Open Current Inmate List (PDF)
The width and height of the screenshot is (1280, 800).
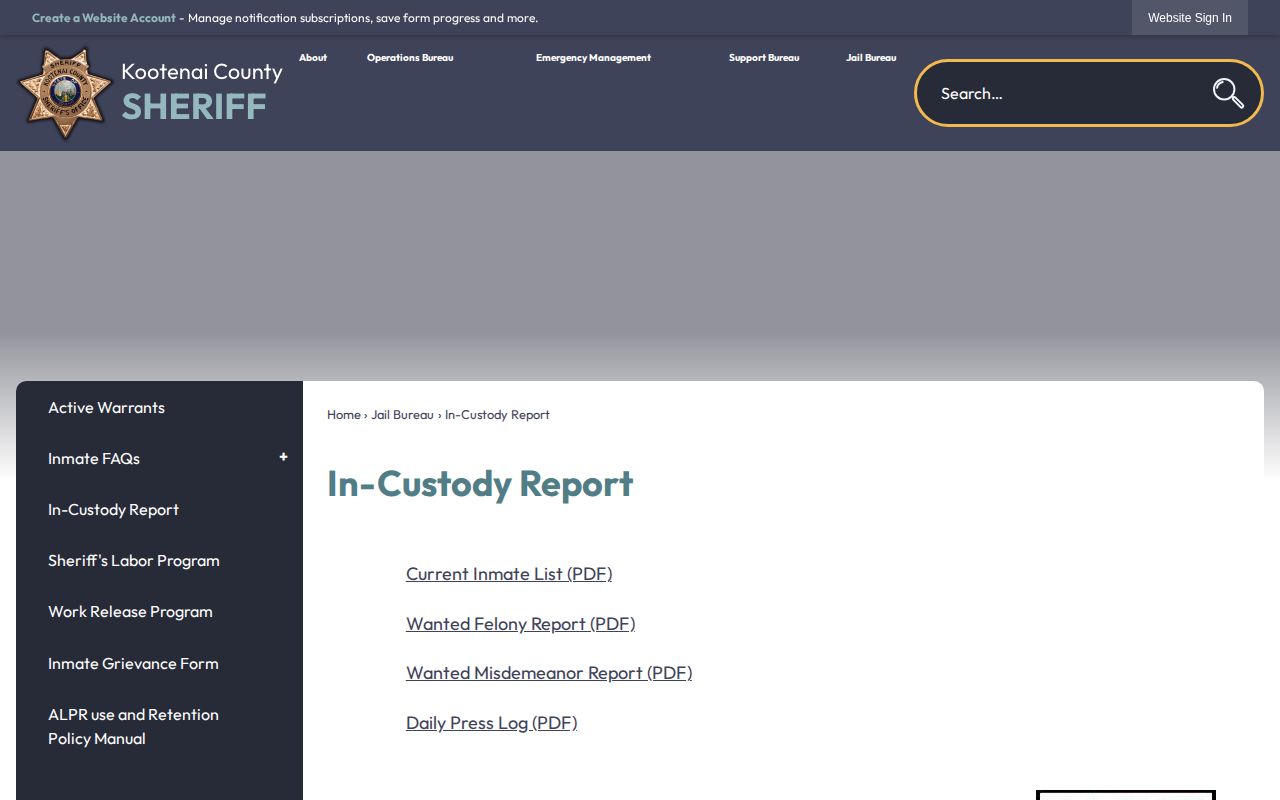tap(509, 574)
